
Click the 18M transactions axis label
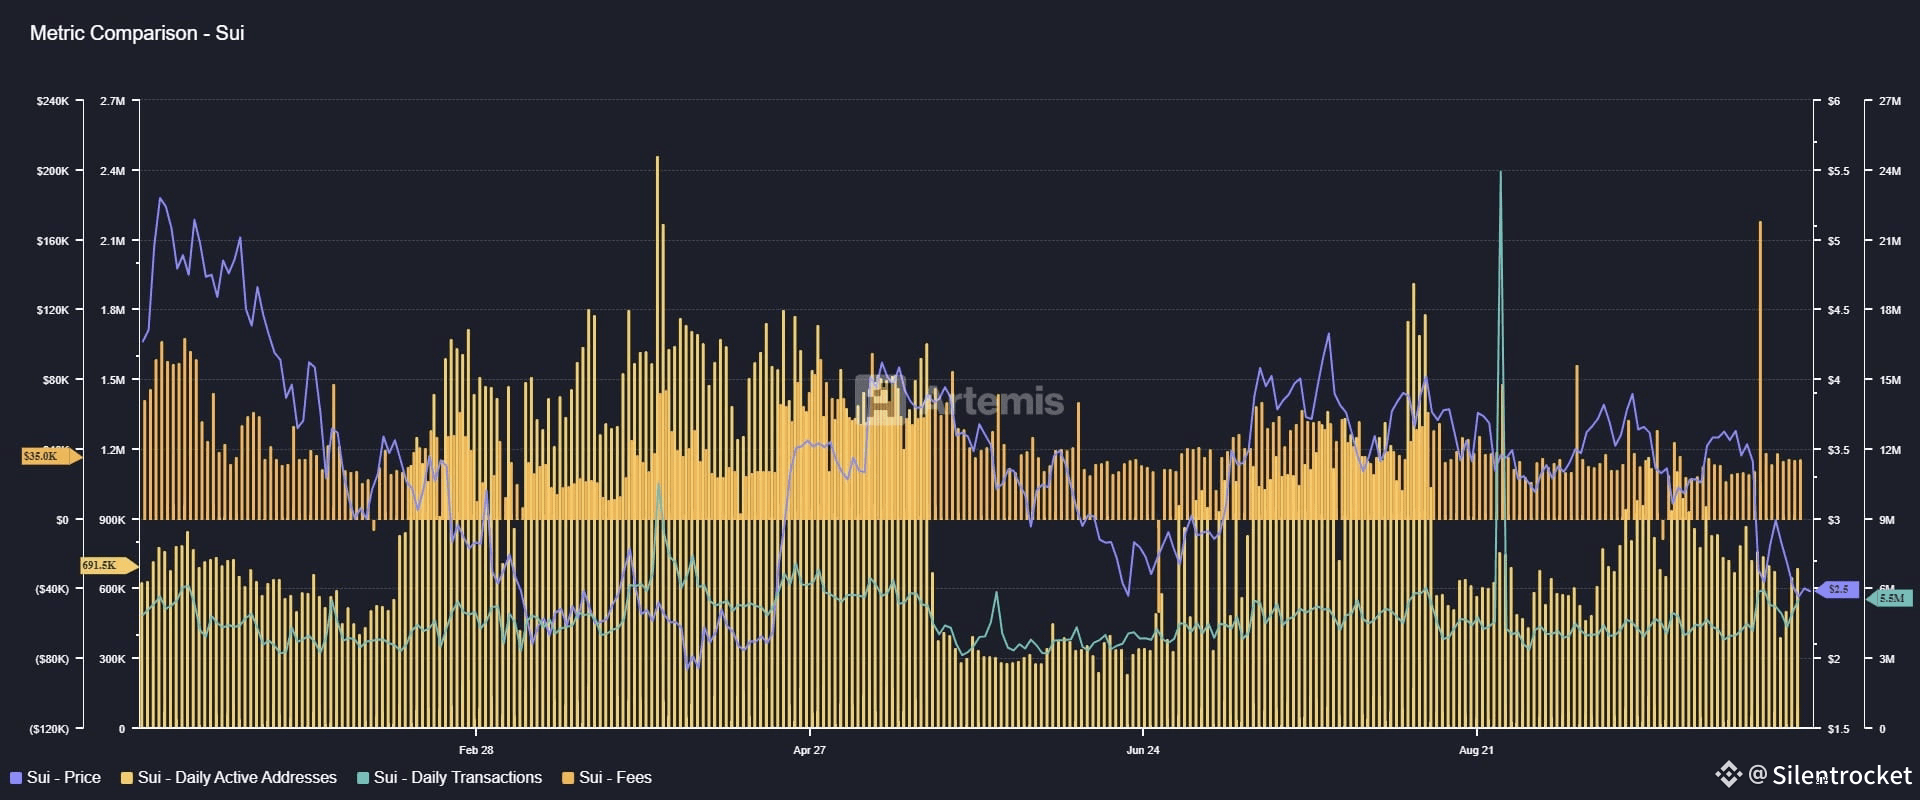click(x=1890, y=310)
